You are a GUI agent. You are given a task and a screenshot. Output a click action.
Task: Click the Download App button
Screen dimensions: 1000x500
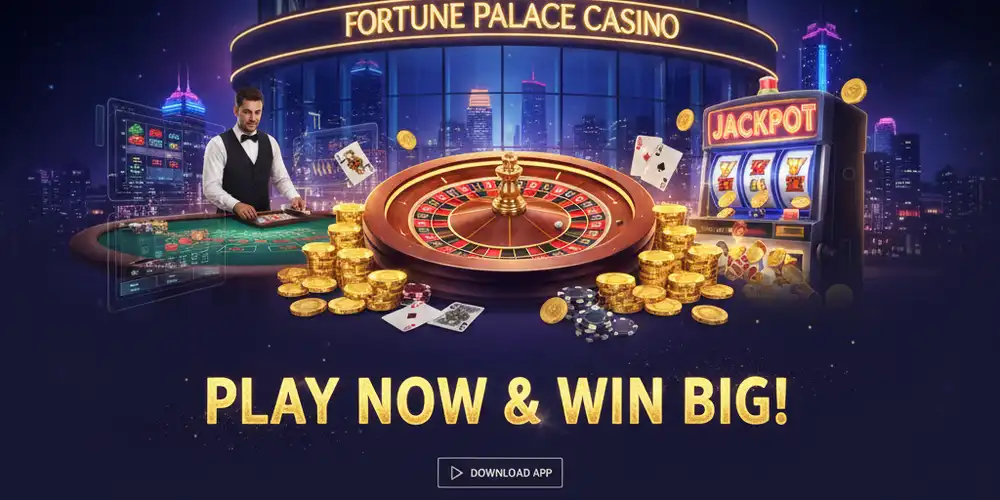(x=500, y=473)
